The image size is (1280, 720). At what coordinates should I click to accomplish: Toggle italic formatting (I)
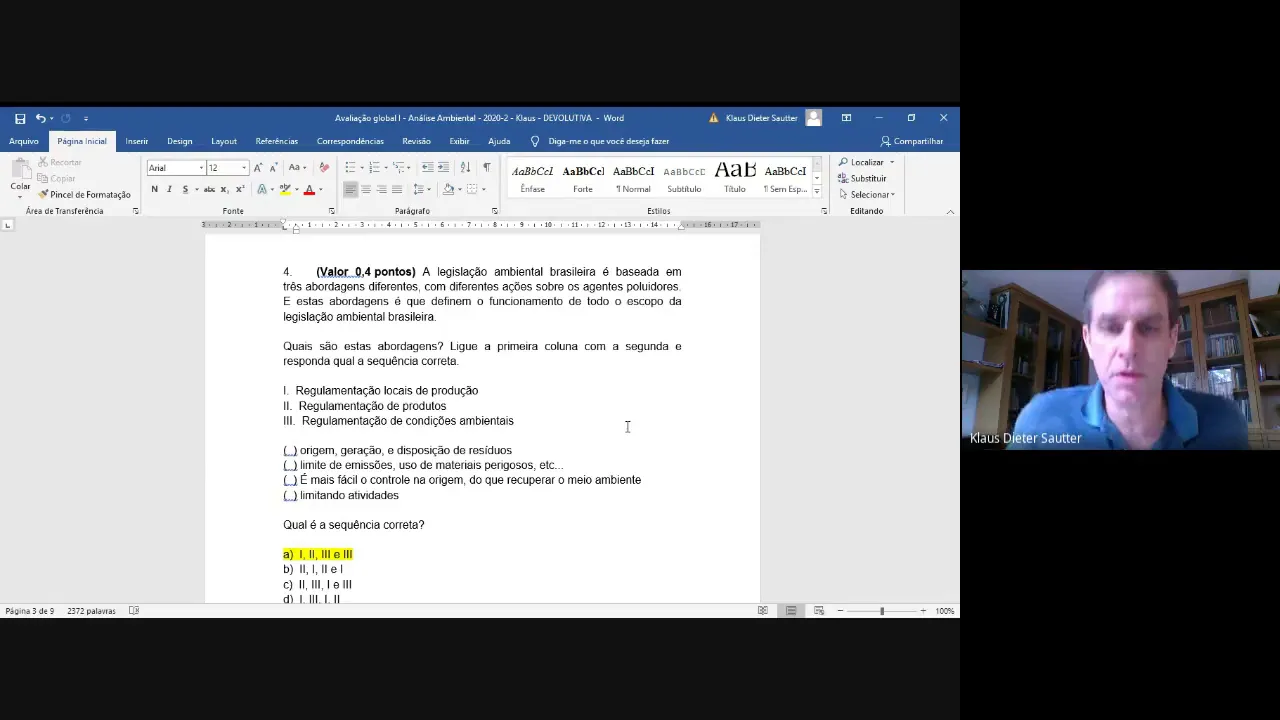pos(169,189)
